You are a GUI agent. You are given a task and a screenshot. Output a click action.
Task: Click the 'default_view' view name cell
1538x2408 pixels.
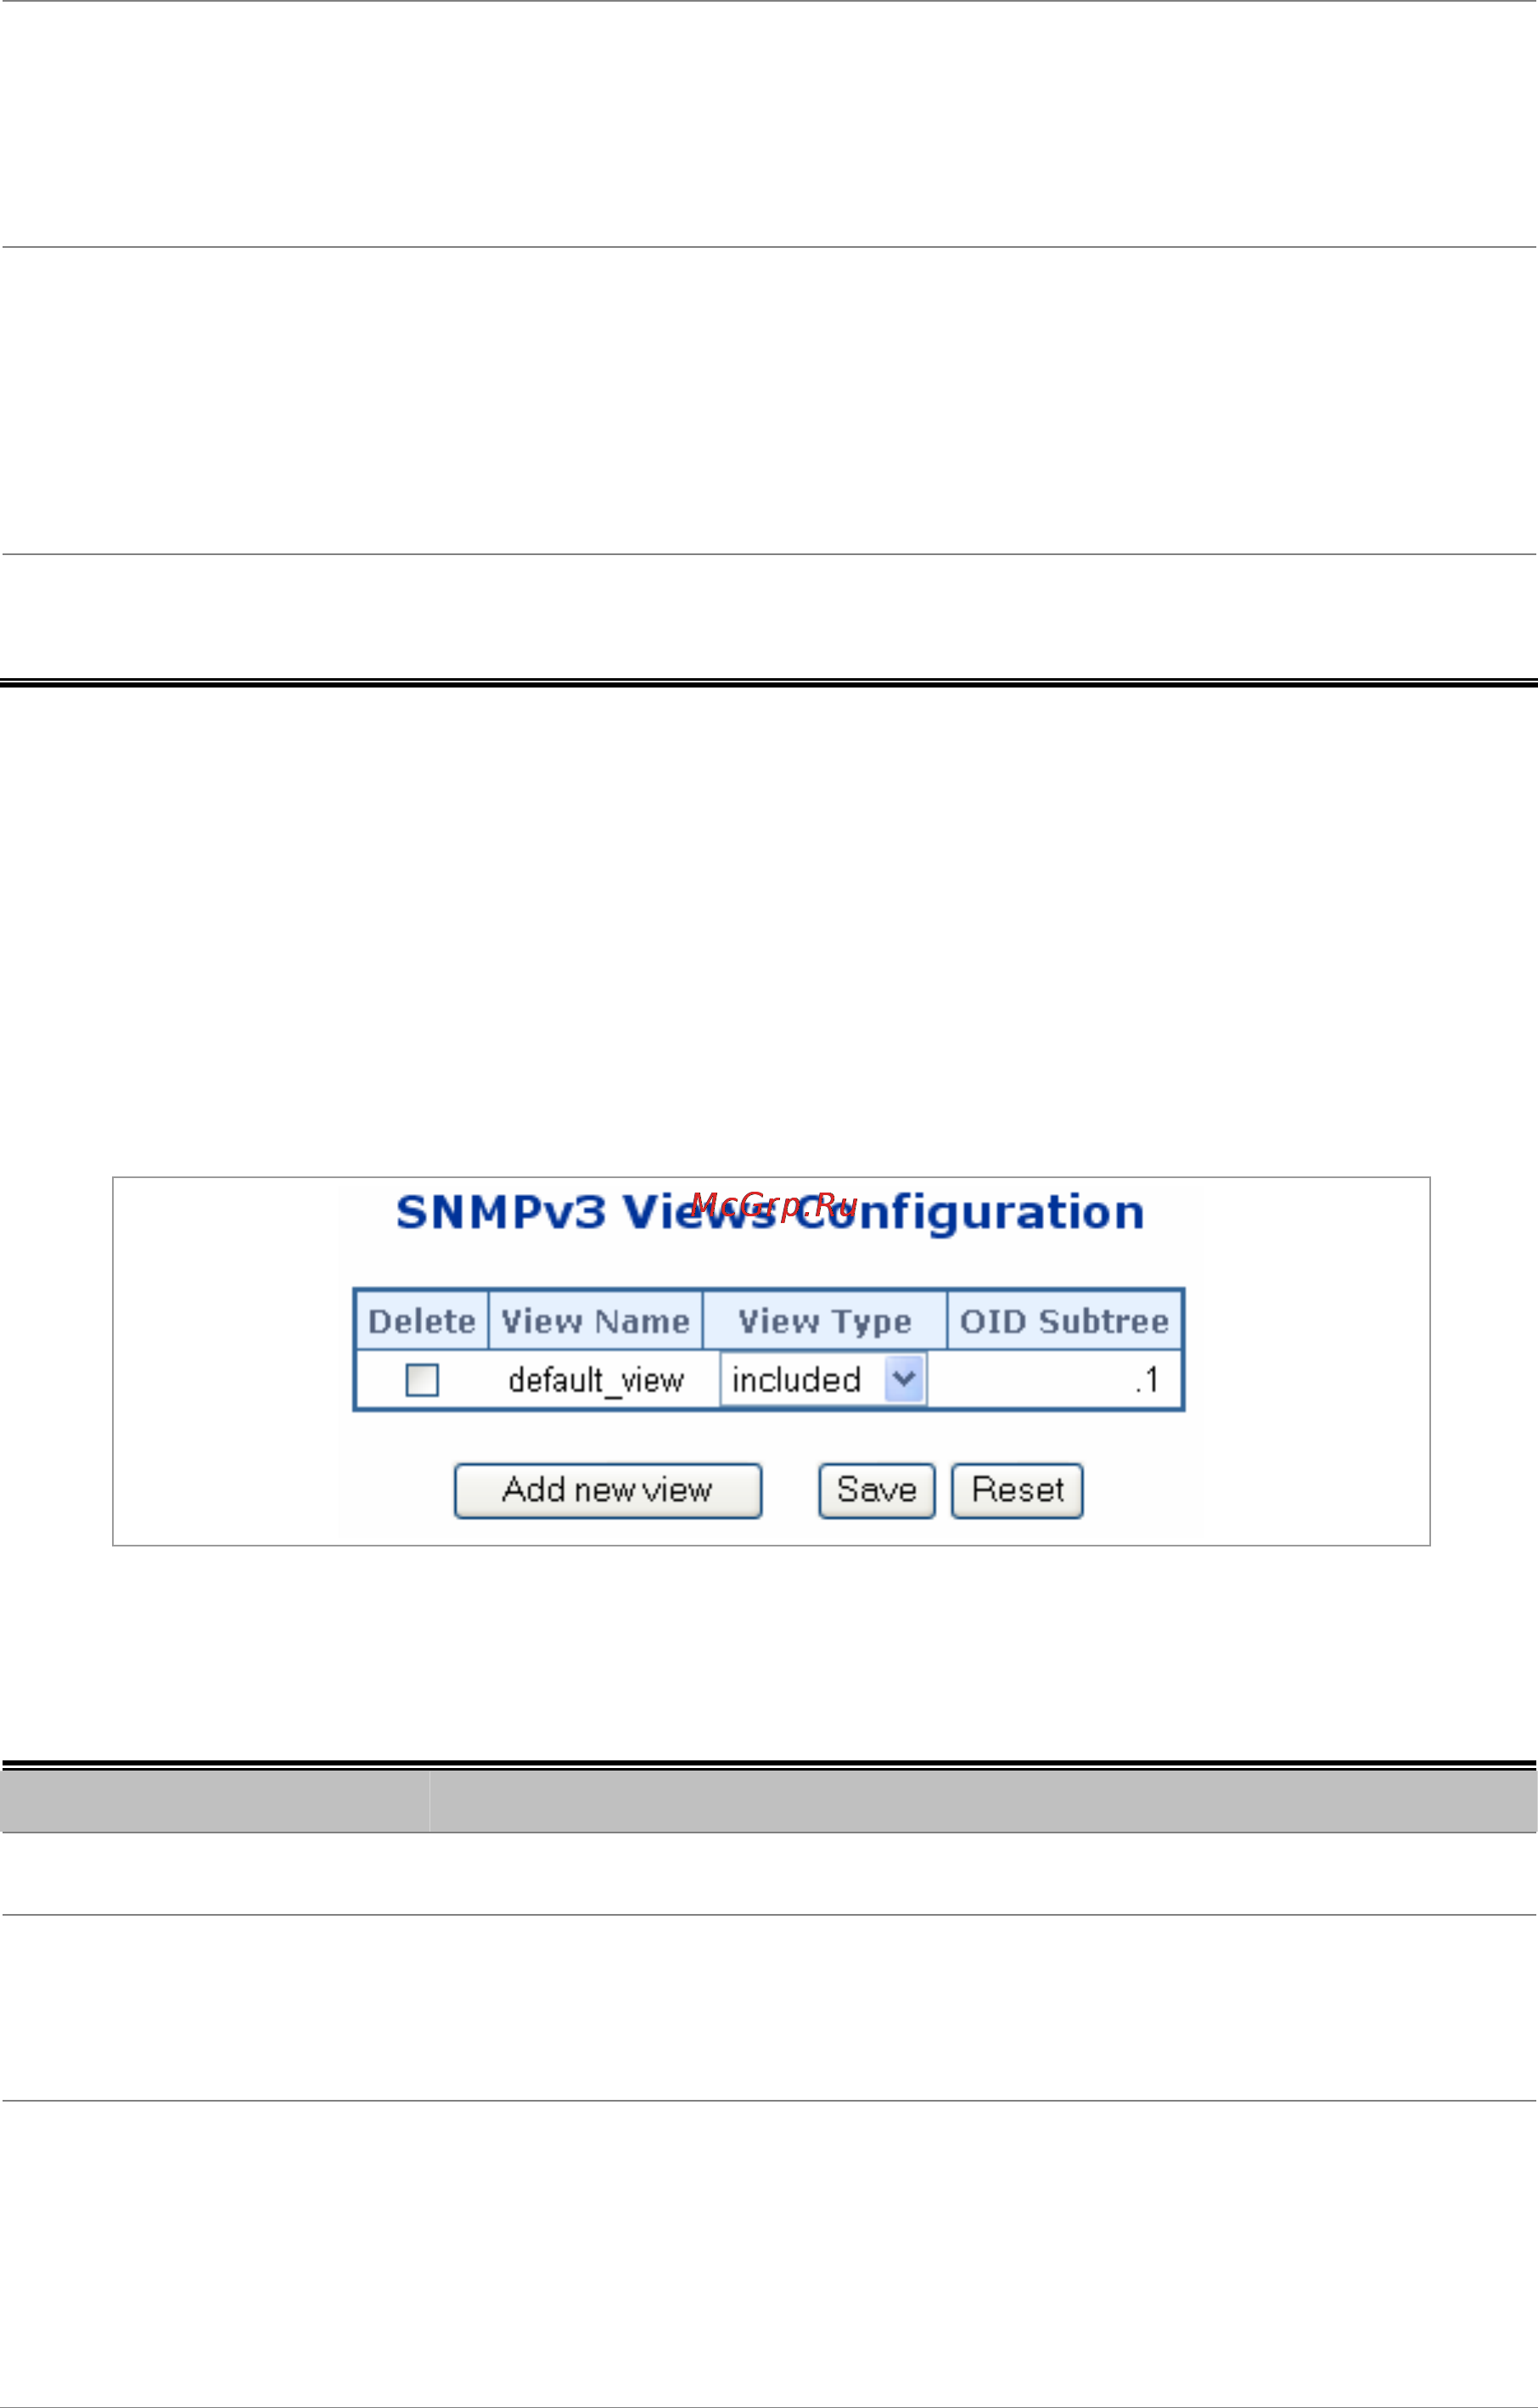(x=596, y=1380)
